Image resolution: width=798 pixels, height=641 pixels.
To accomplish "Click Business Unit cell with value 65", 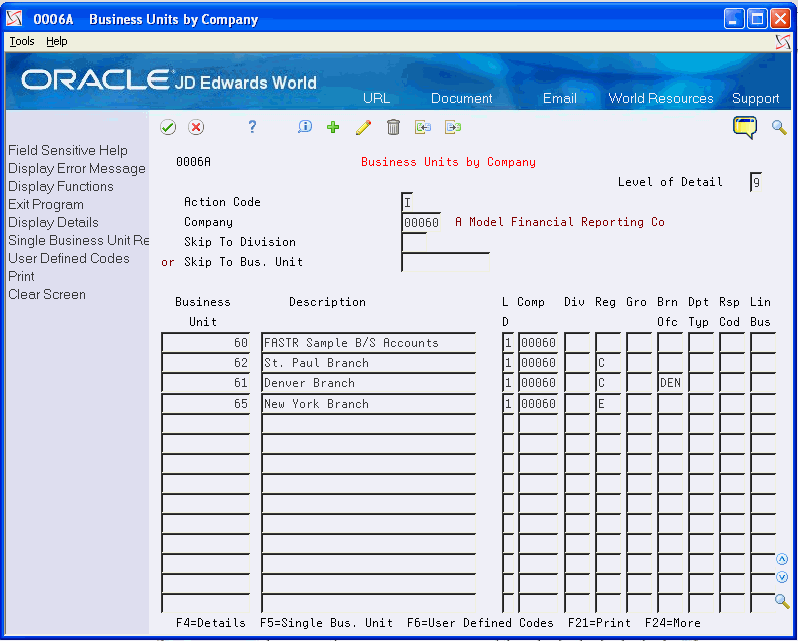I will point(206,404).
